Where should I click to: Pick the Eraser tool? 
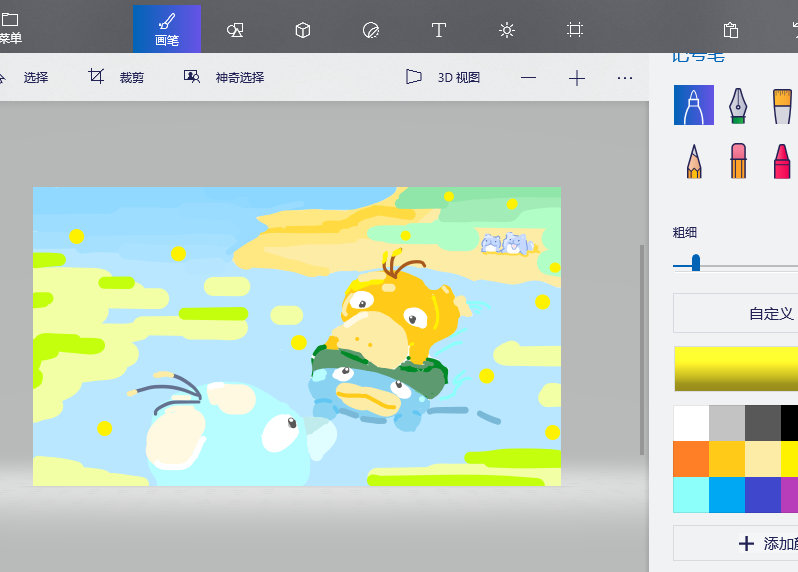pos(737,161)
